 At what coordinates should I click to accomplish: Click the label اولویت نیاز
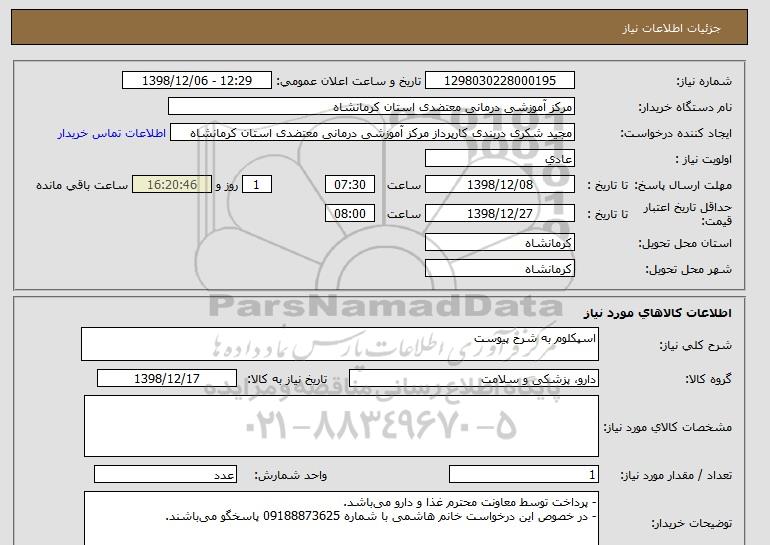pos(704,160)
